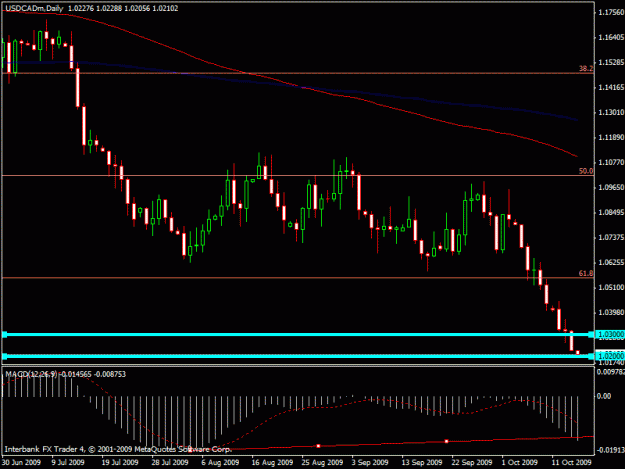Click the 1 Oct 2009 date label
This screenshot has width=625, height=469.
[520, 462]
